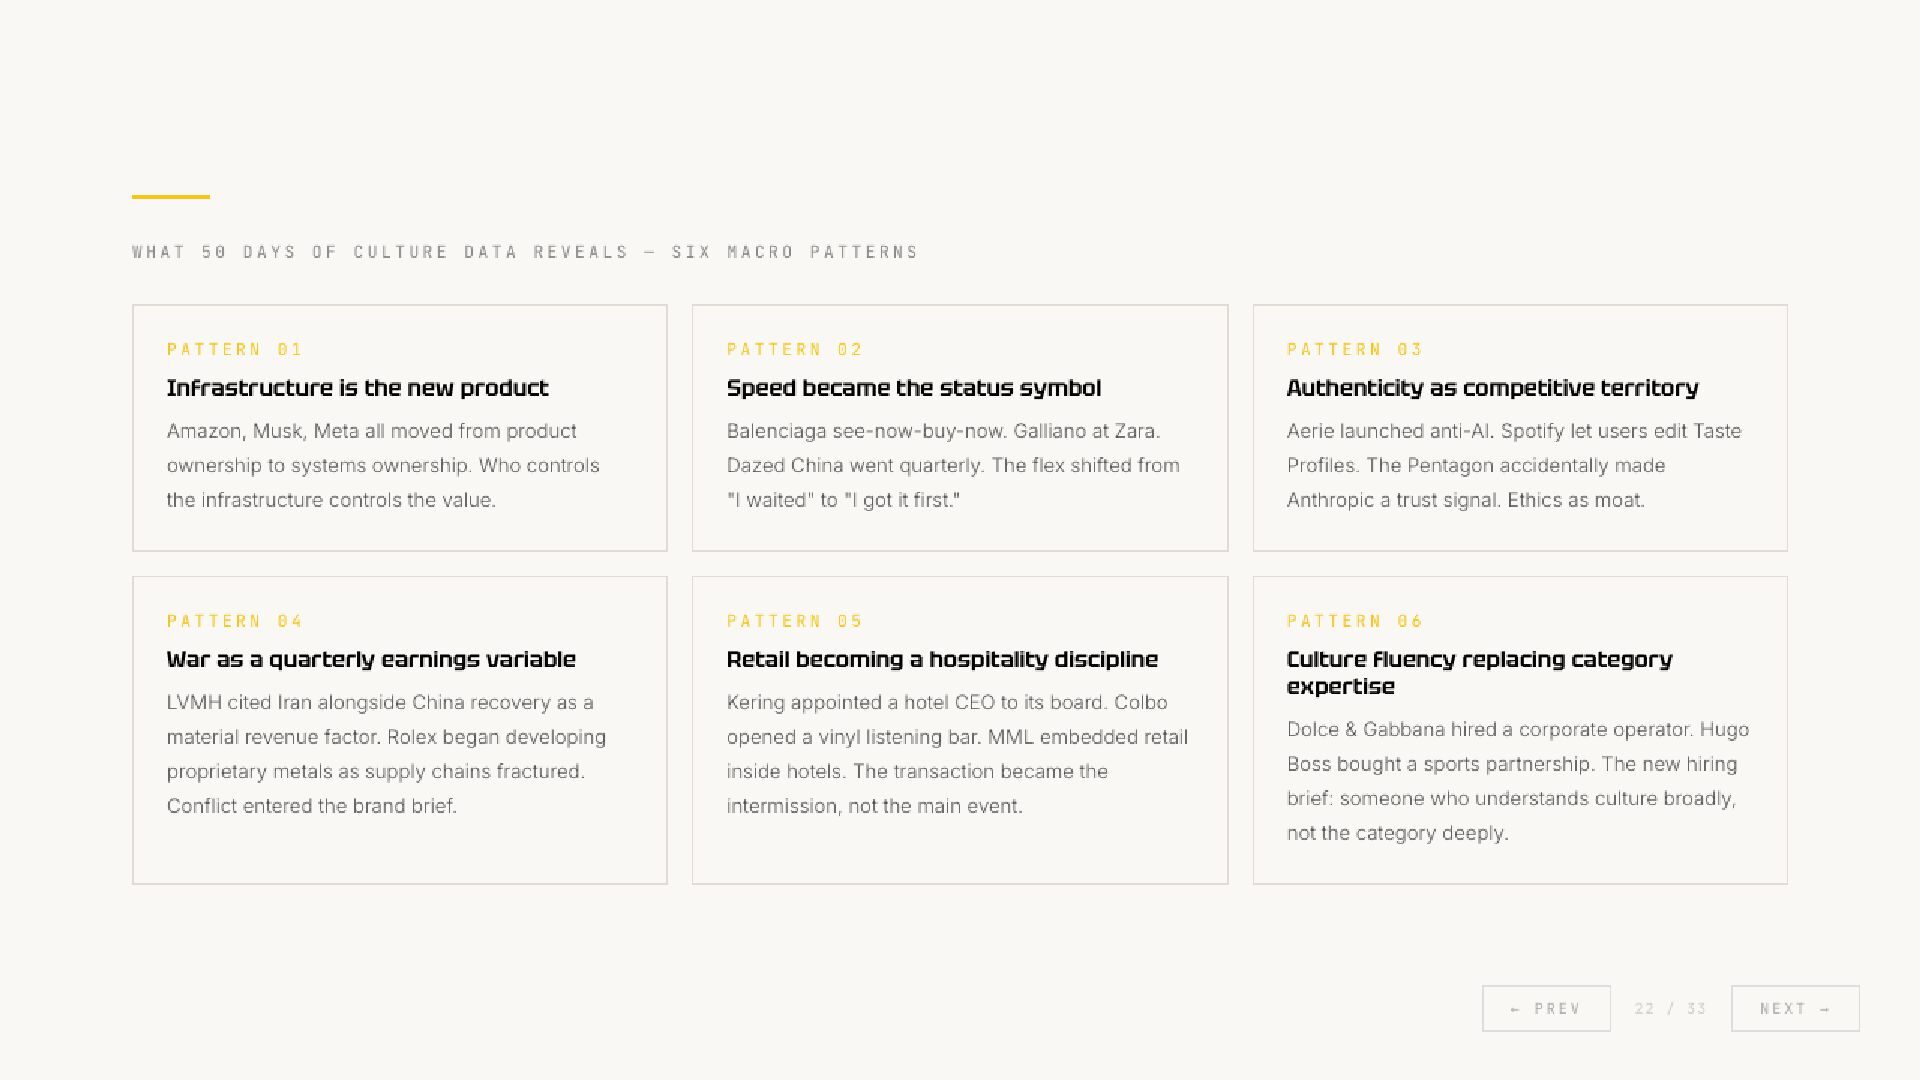Click heading "Retail becoming a hospitality discipline"
The height and width of the screenshot is (1080, 1920).
tap(942, 659)
